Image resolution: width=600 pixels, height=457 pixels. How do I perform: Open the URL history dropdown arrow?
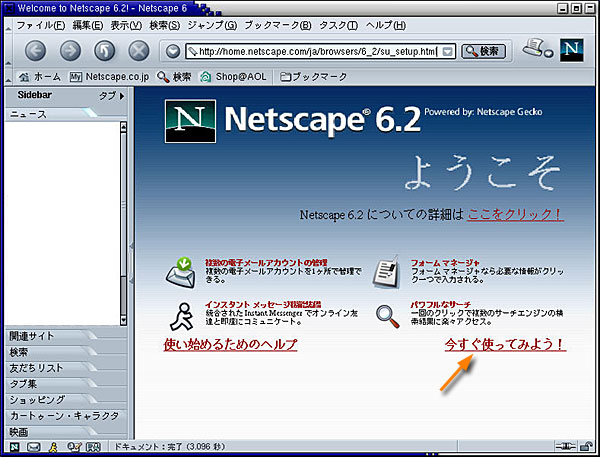point(447,51)
